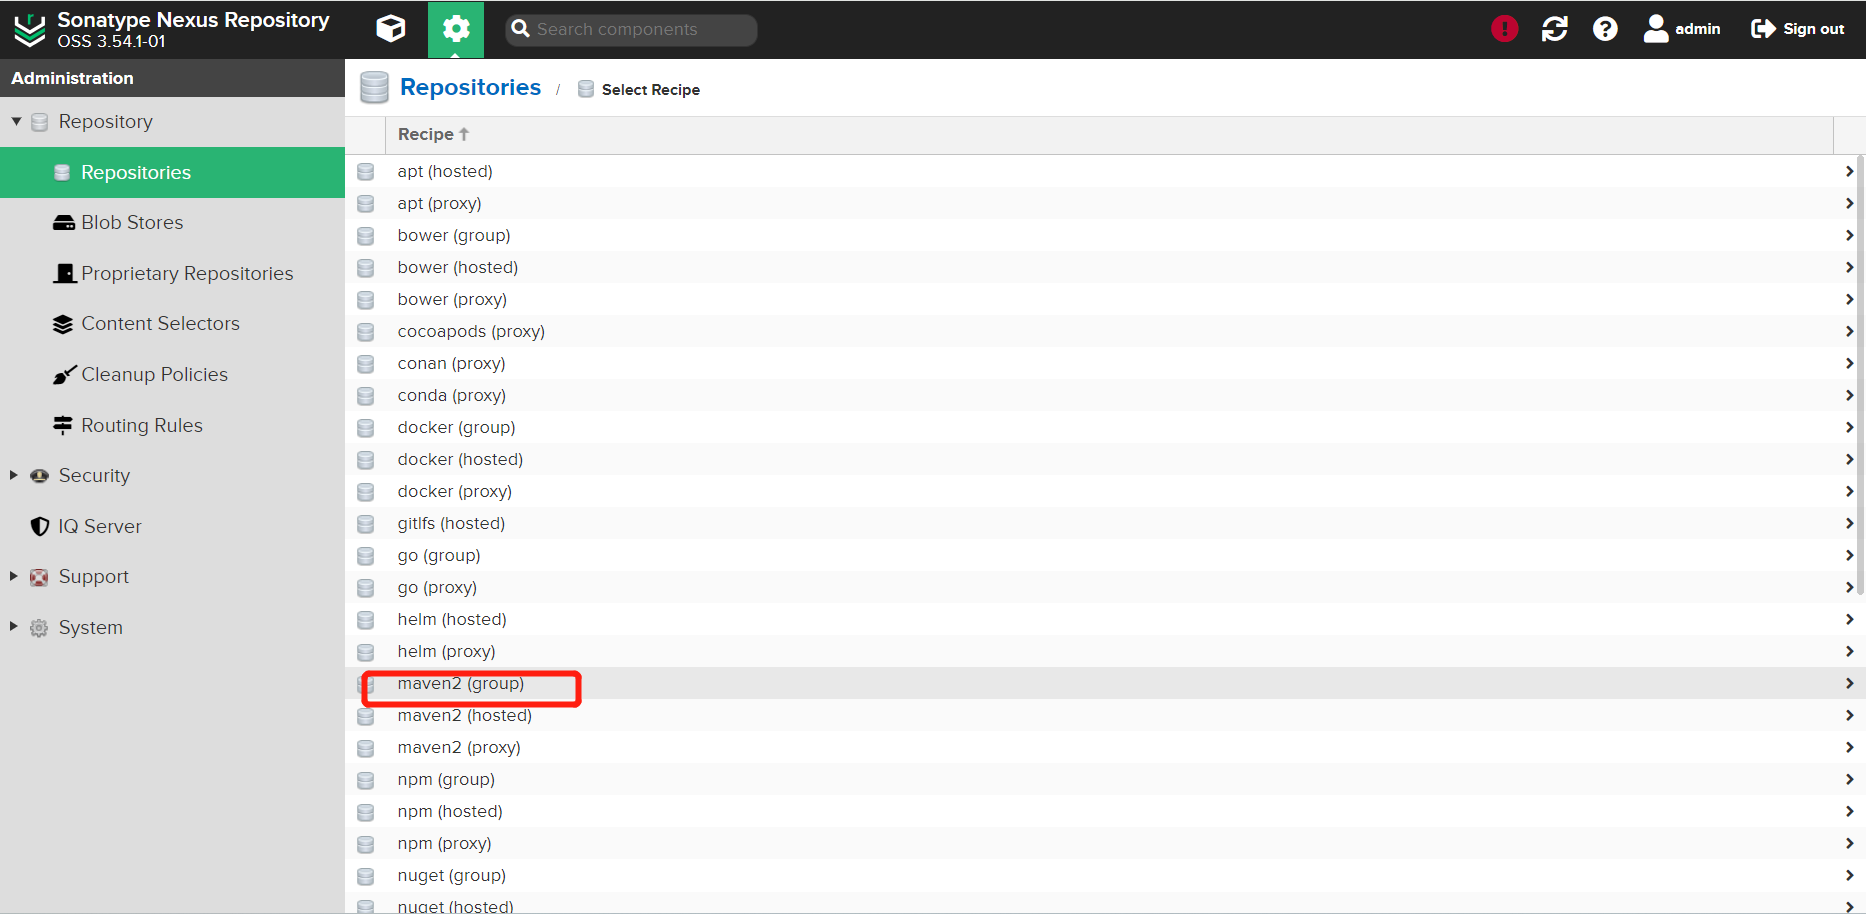Click database icon on bower (proxy) row

[366, 300]
